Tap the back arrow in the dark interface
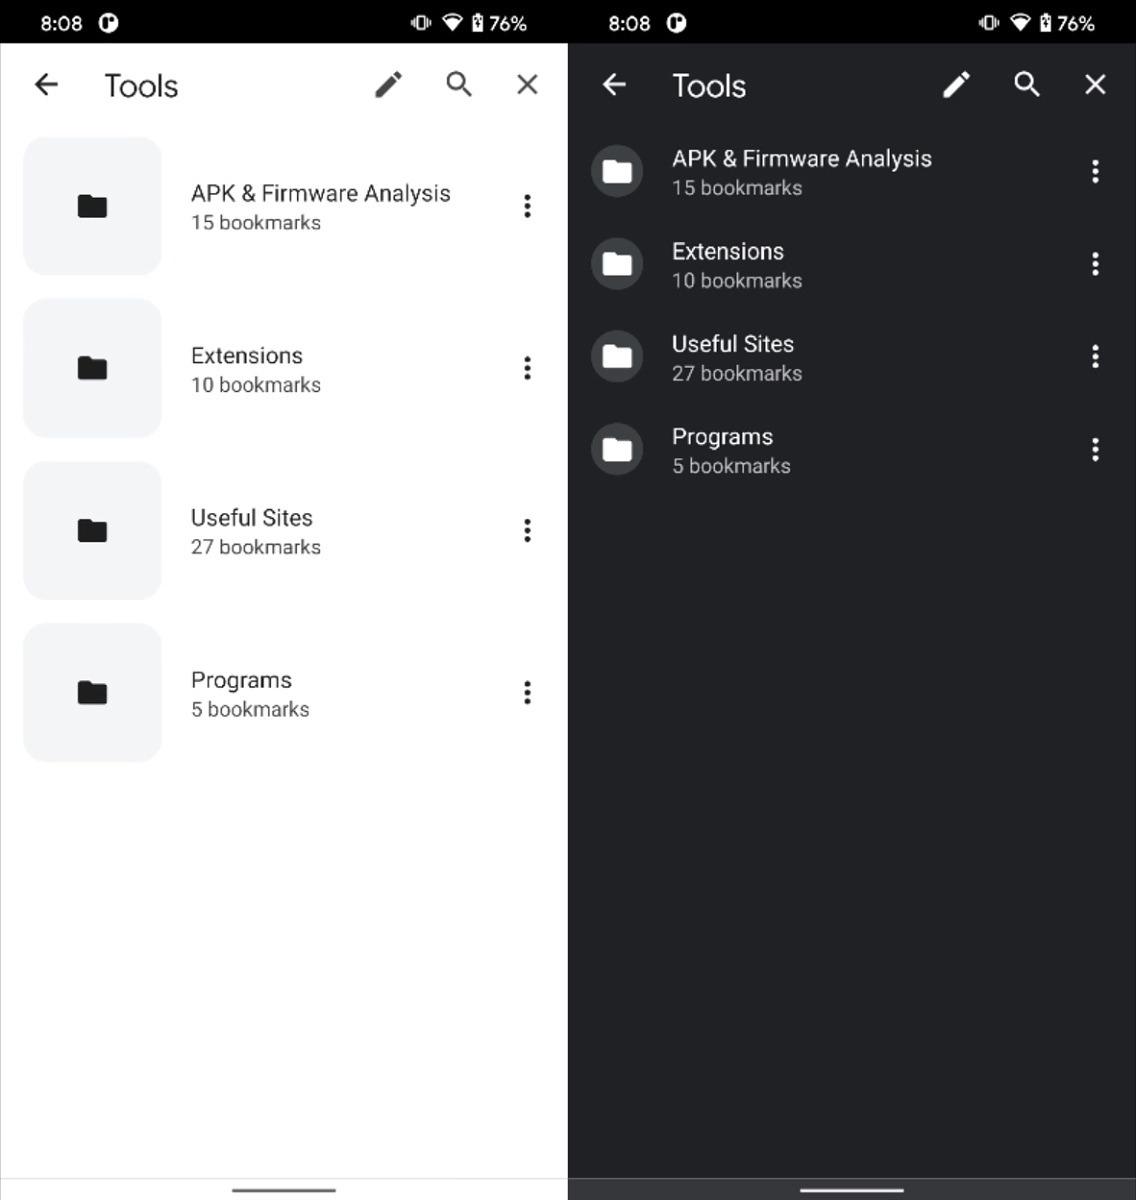This screenshot has height=1200, width=1136. coord(614,84)
